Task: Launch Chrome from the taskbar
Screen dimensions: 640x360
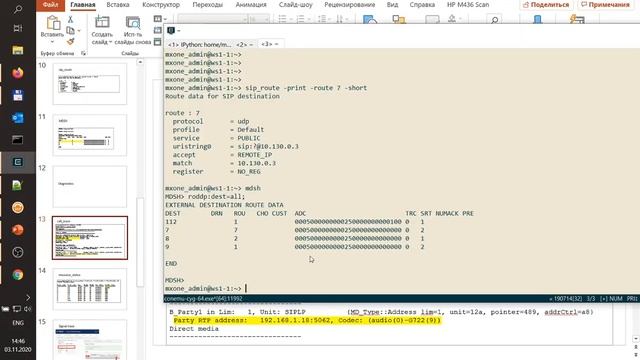Action: pos(18,275)
